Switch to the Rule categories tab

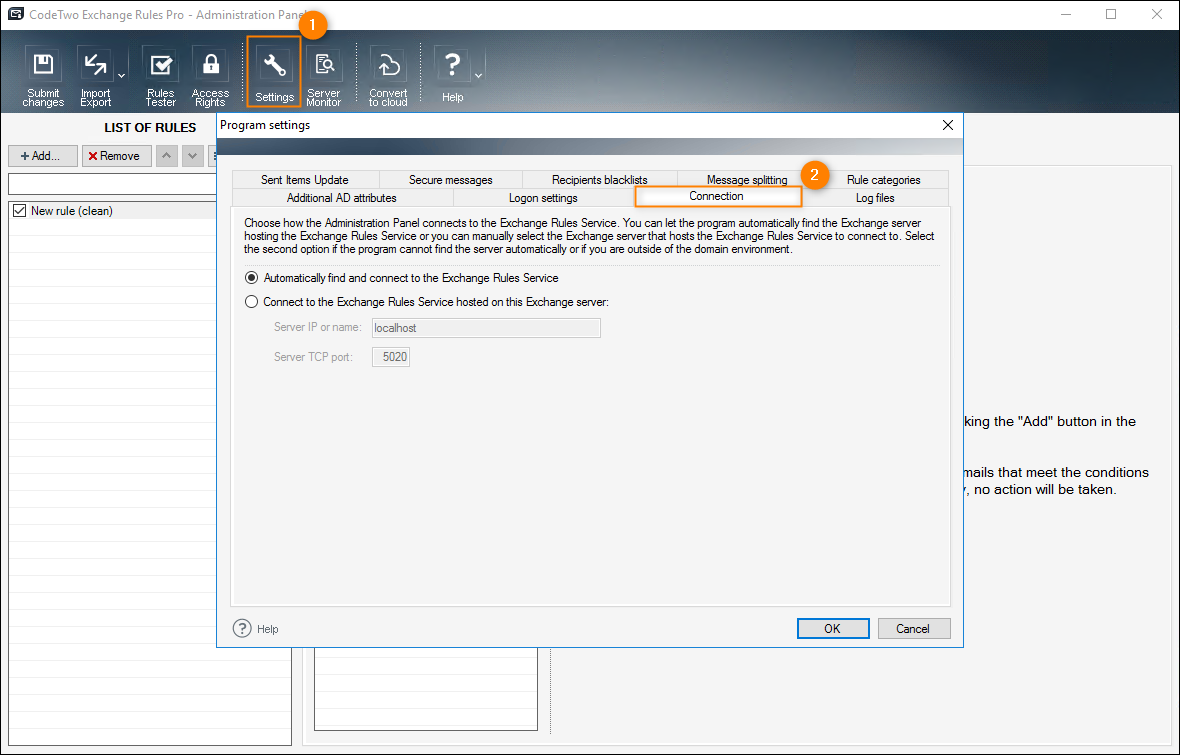coord(883,180)
